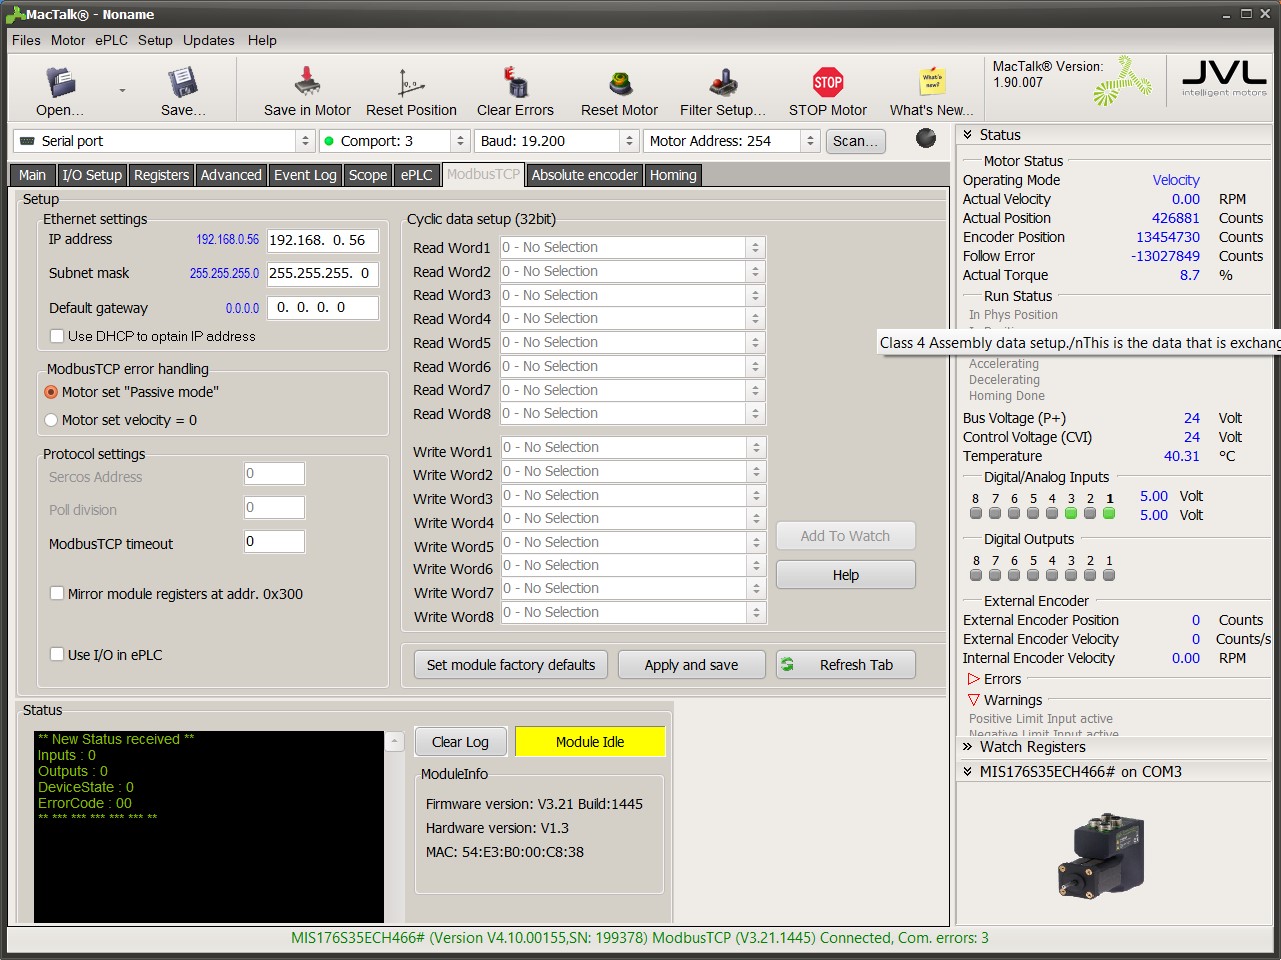Open the Write Word8 selection dropdown
This screenshot has height=960, width=1281.
(756, 612)
